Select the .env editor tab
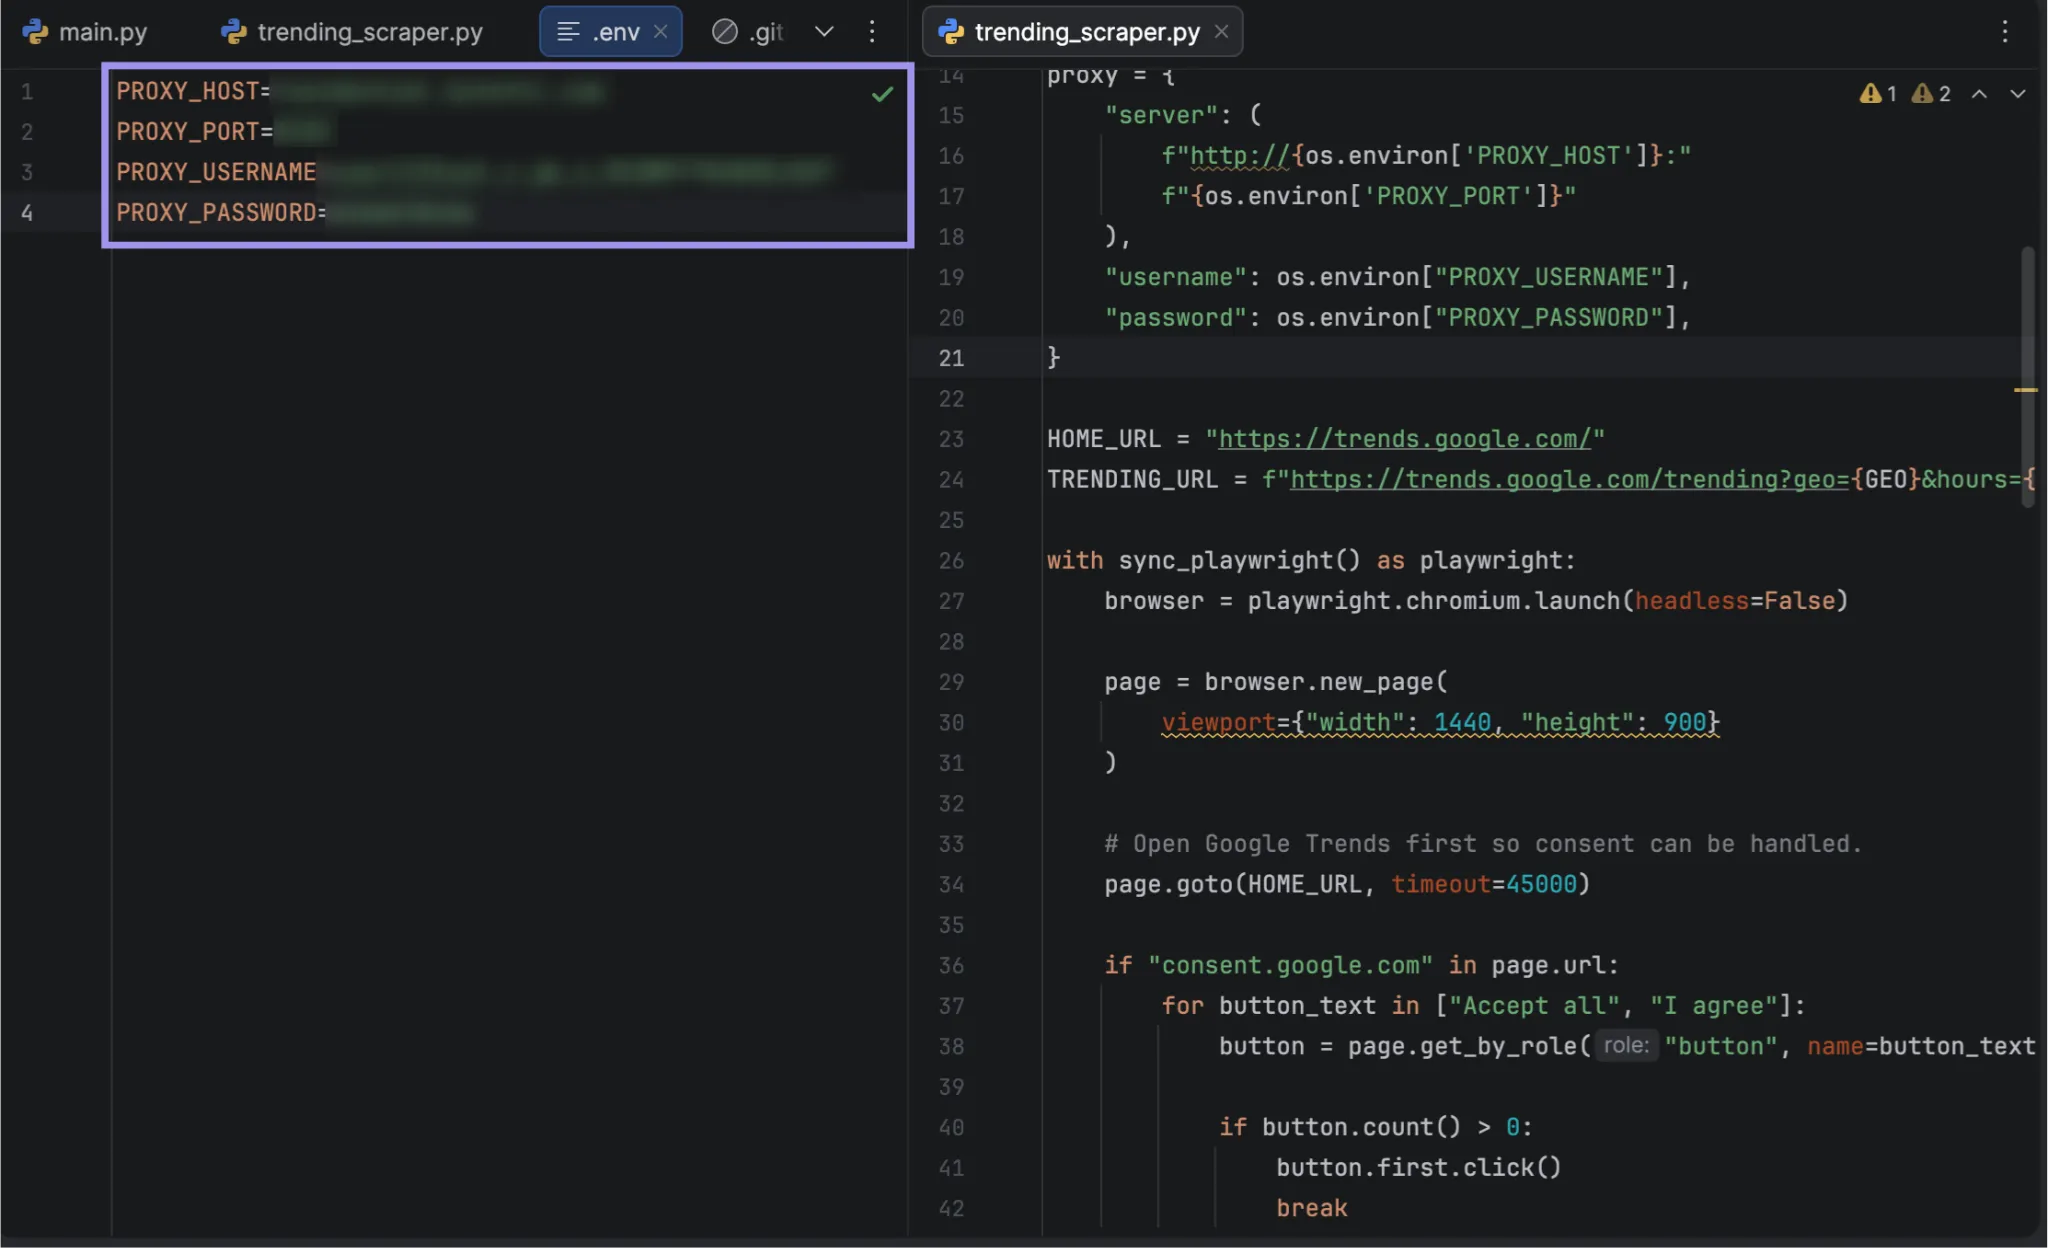Viewport: 2048px width, 1248px height. (x=611, y=32)
